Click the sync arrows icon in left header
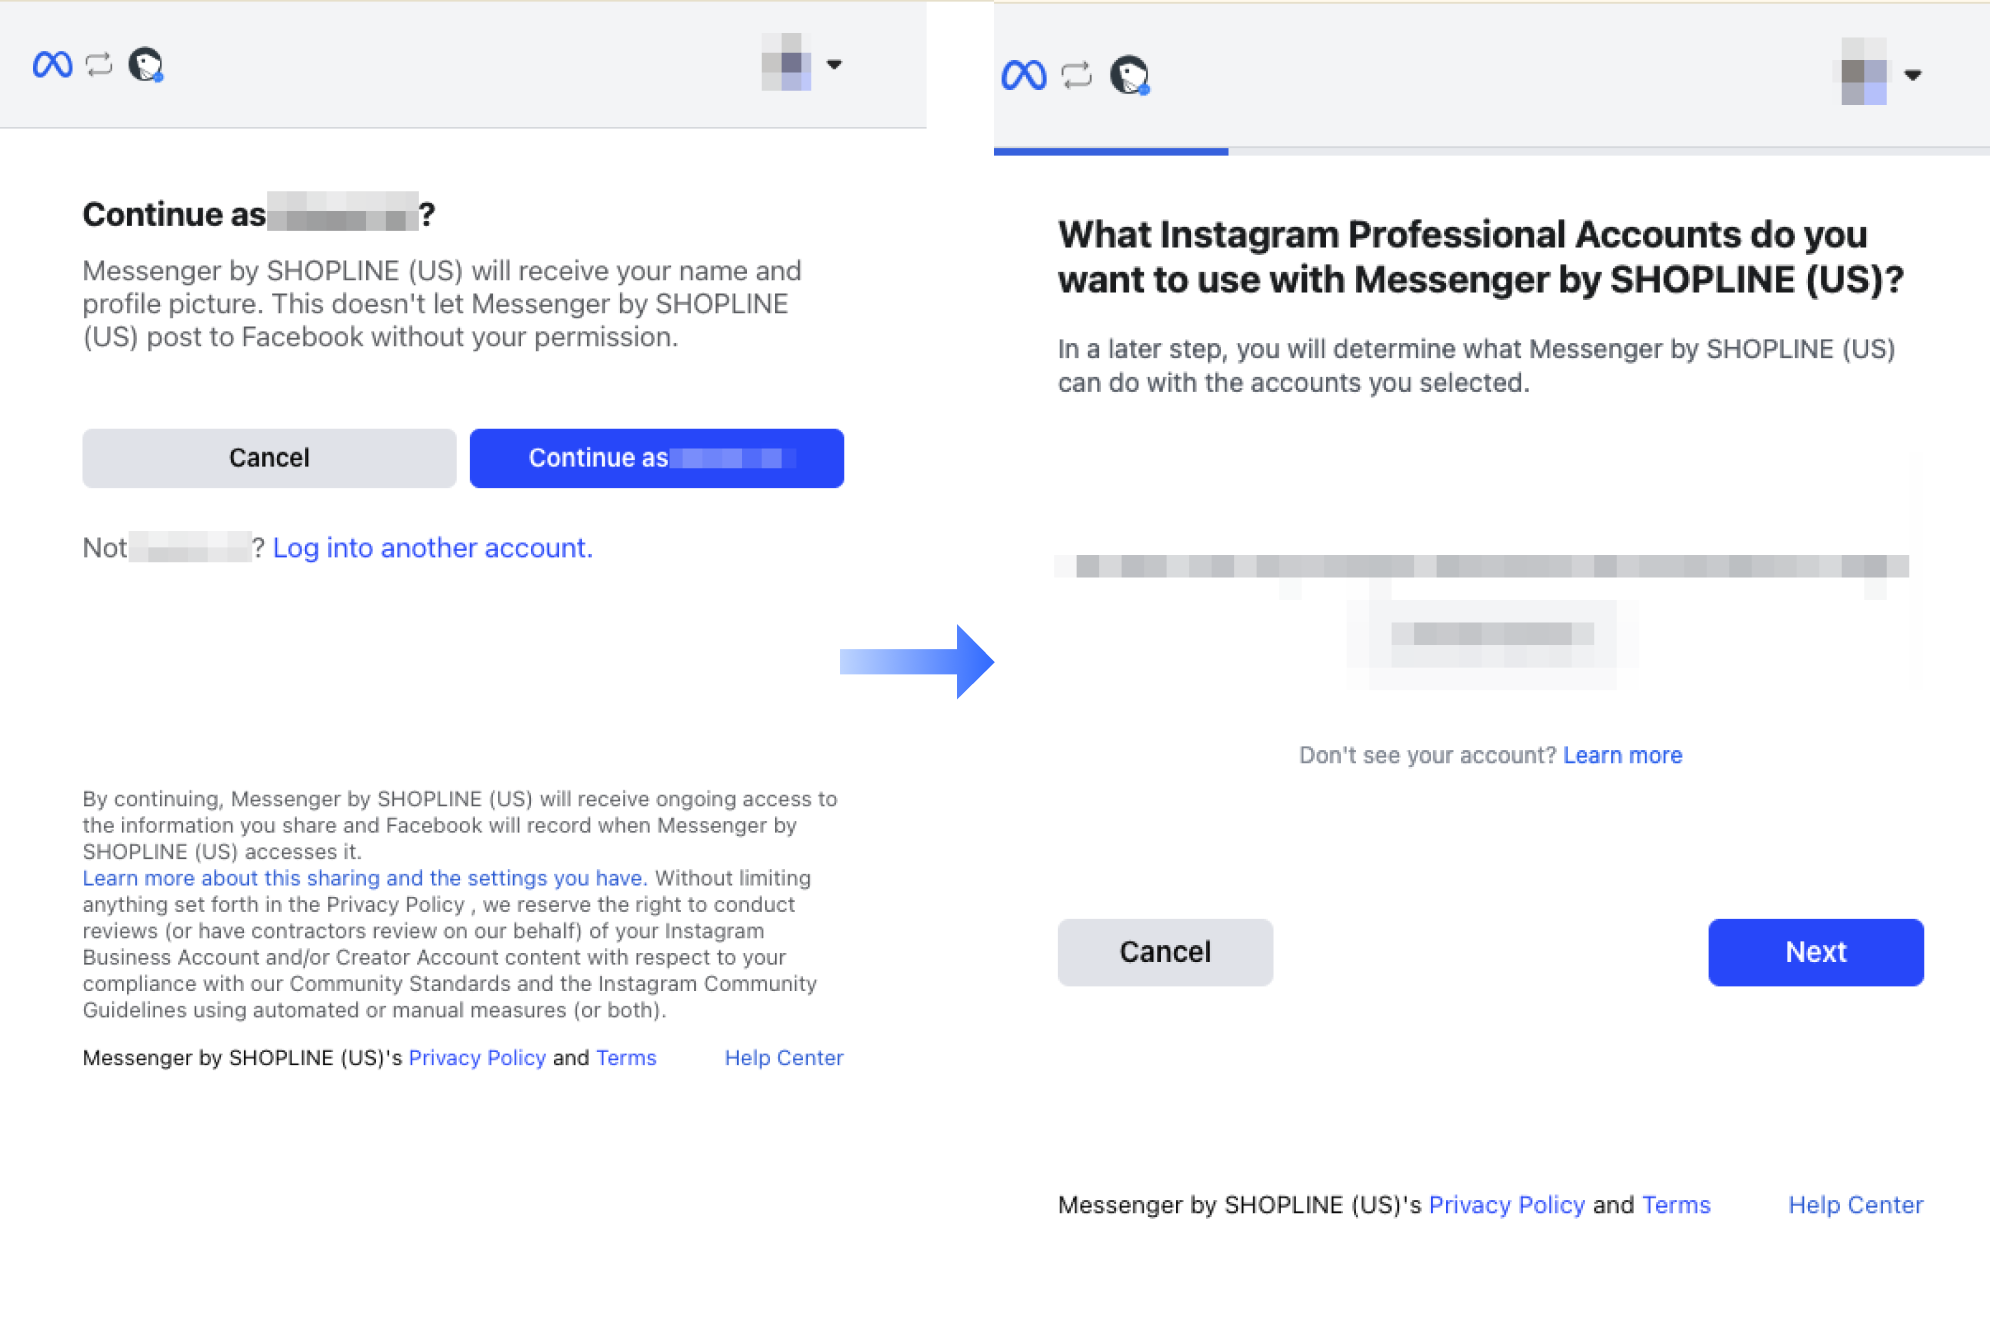 coord(99,65)
